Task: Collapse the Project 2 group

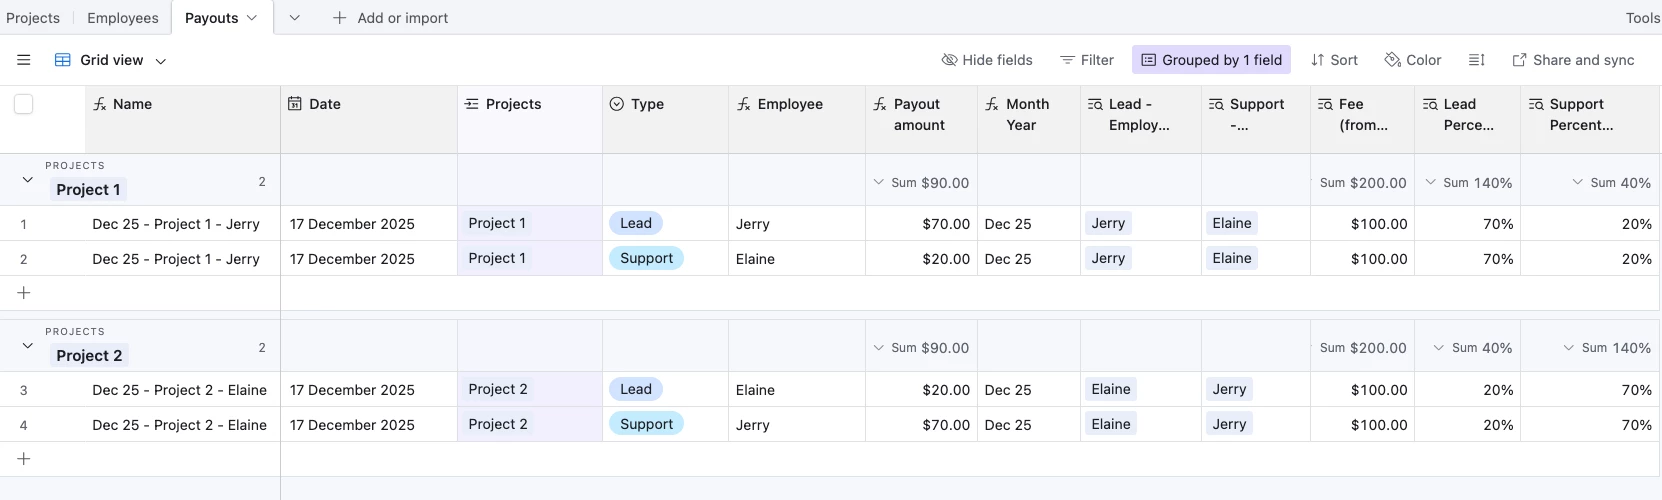Action: [28, 346]
